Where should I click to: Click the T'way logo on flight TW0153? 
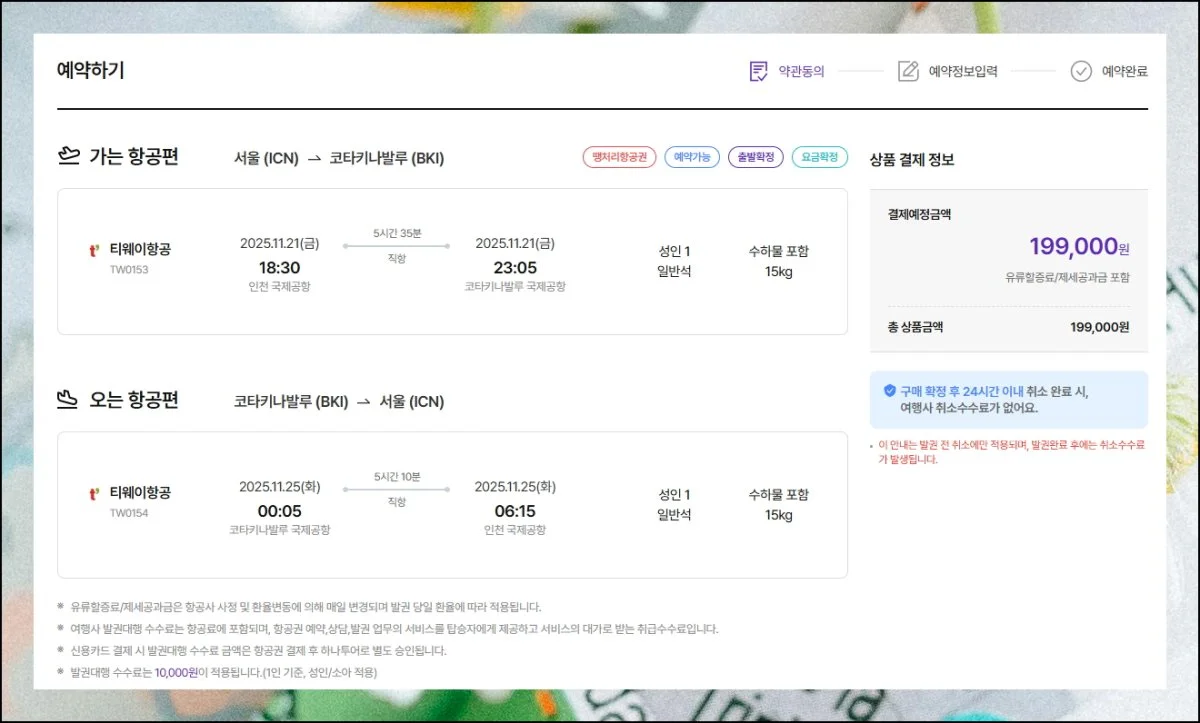[x=94, y=251]
